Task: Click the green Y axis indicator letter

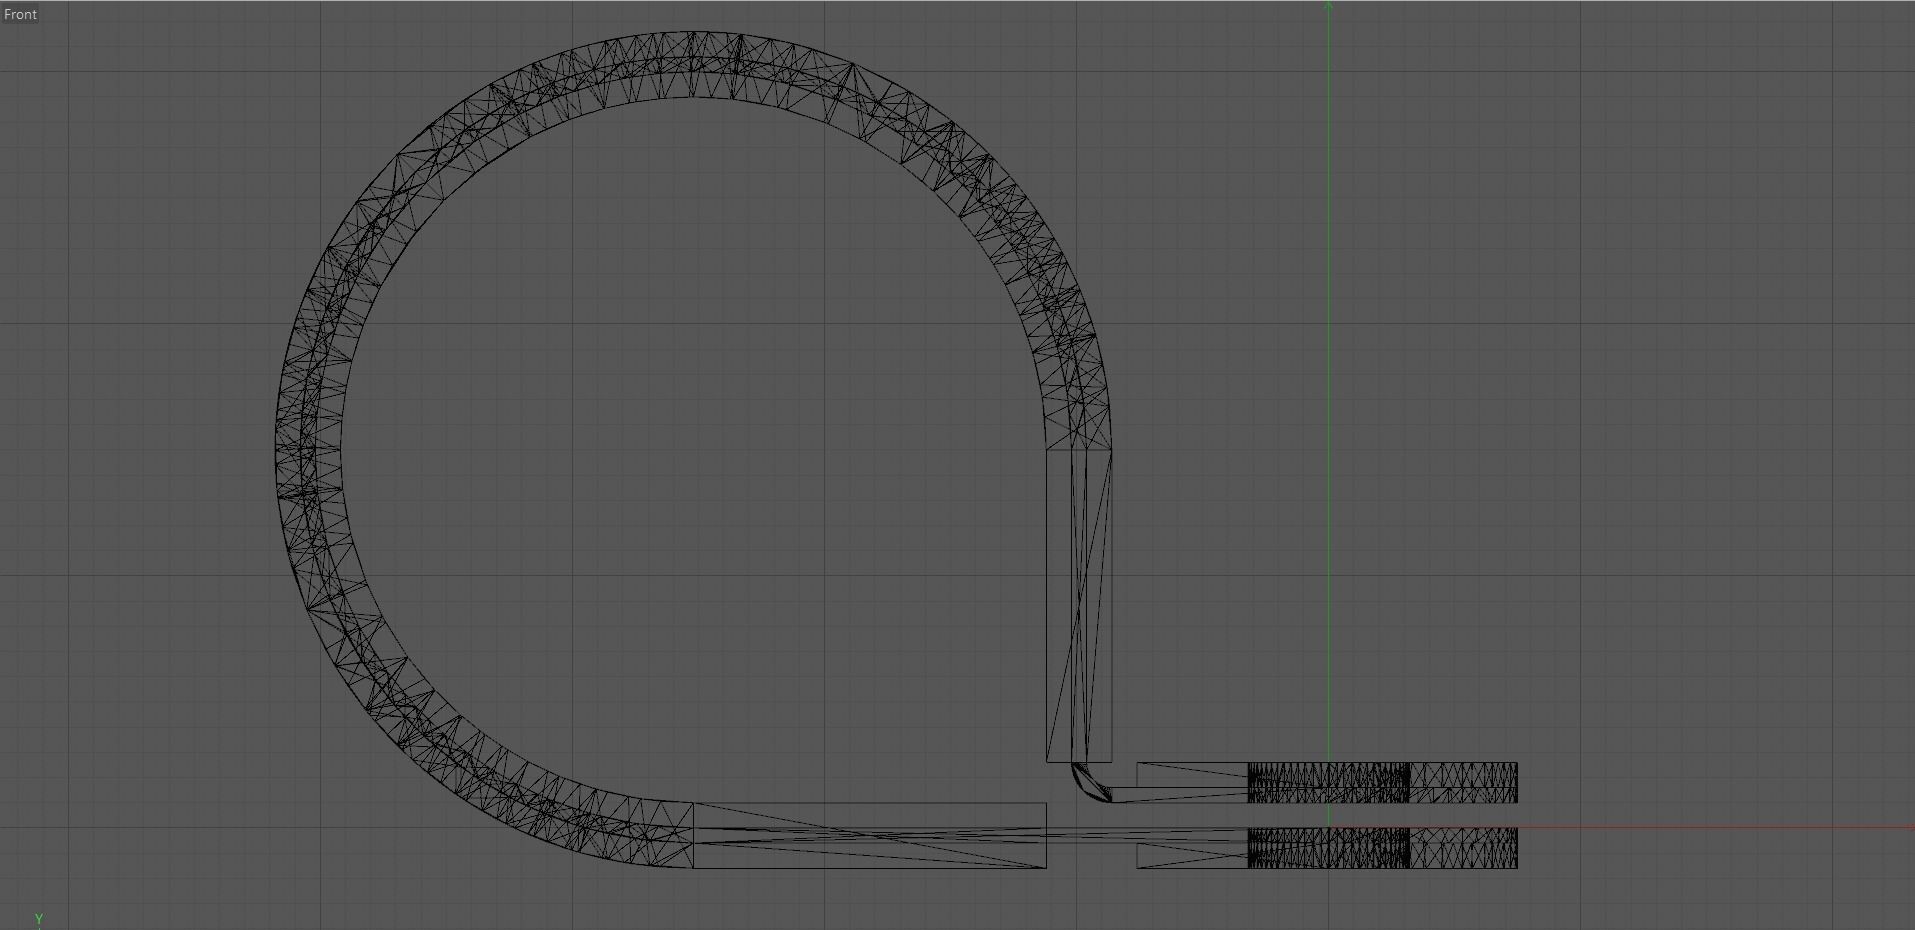Action: pyautogui.click(x=39, y=919)
